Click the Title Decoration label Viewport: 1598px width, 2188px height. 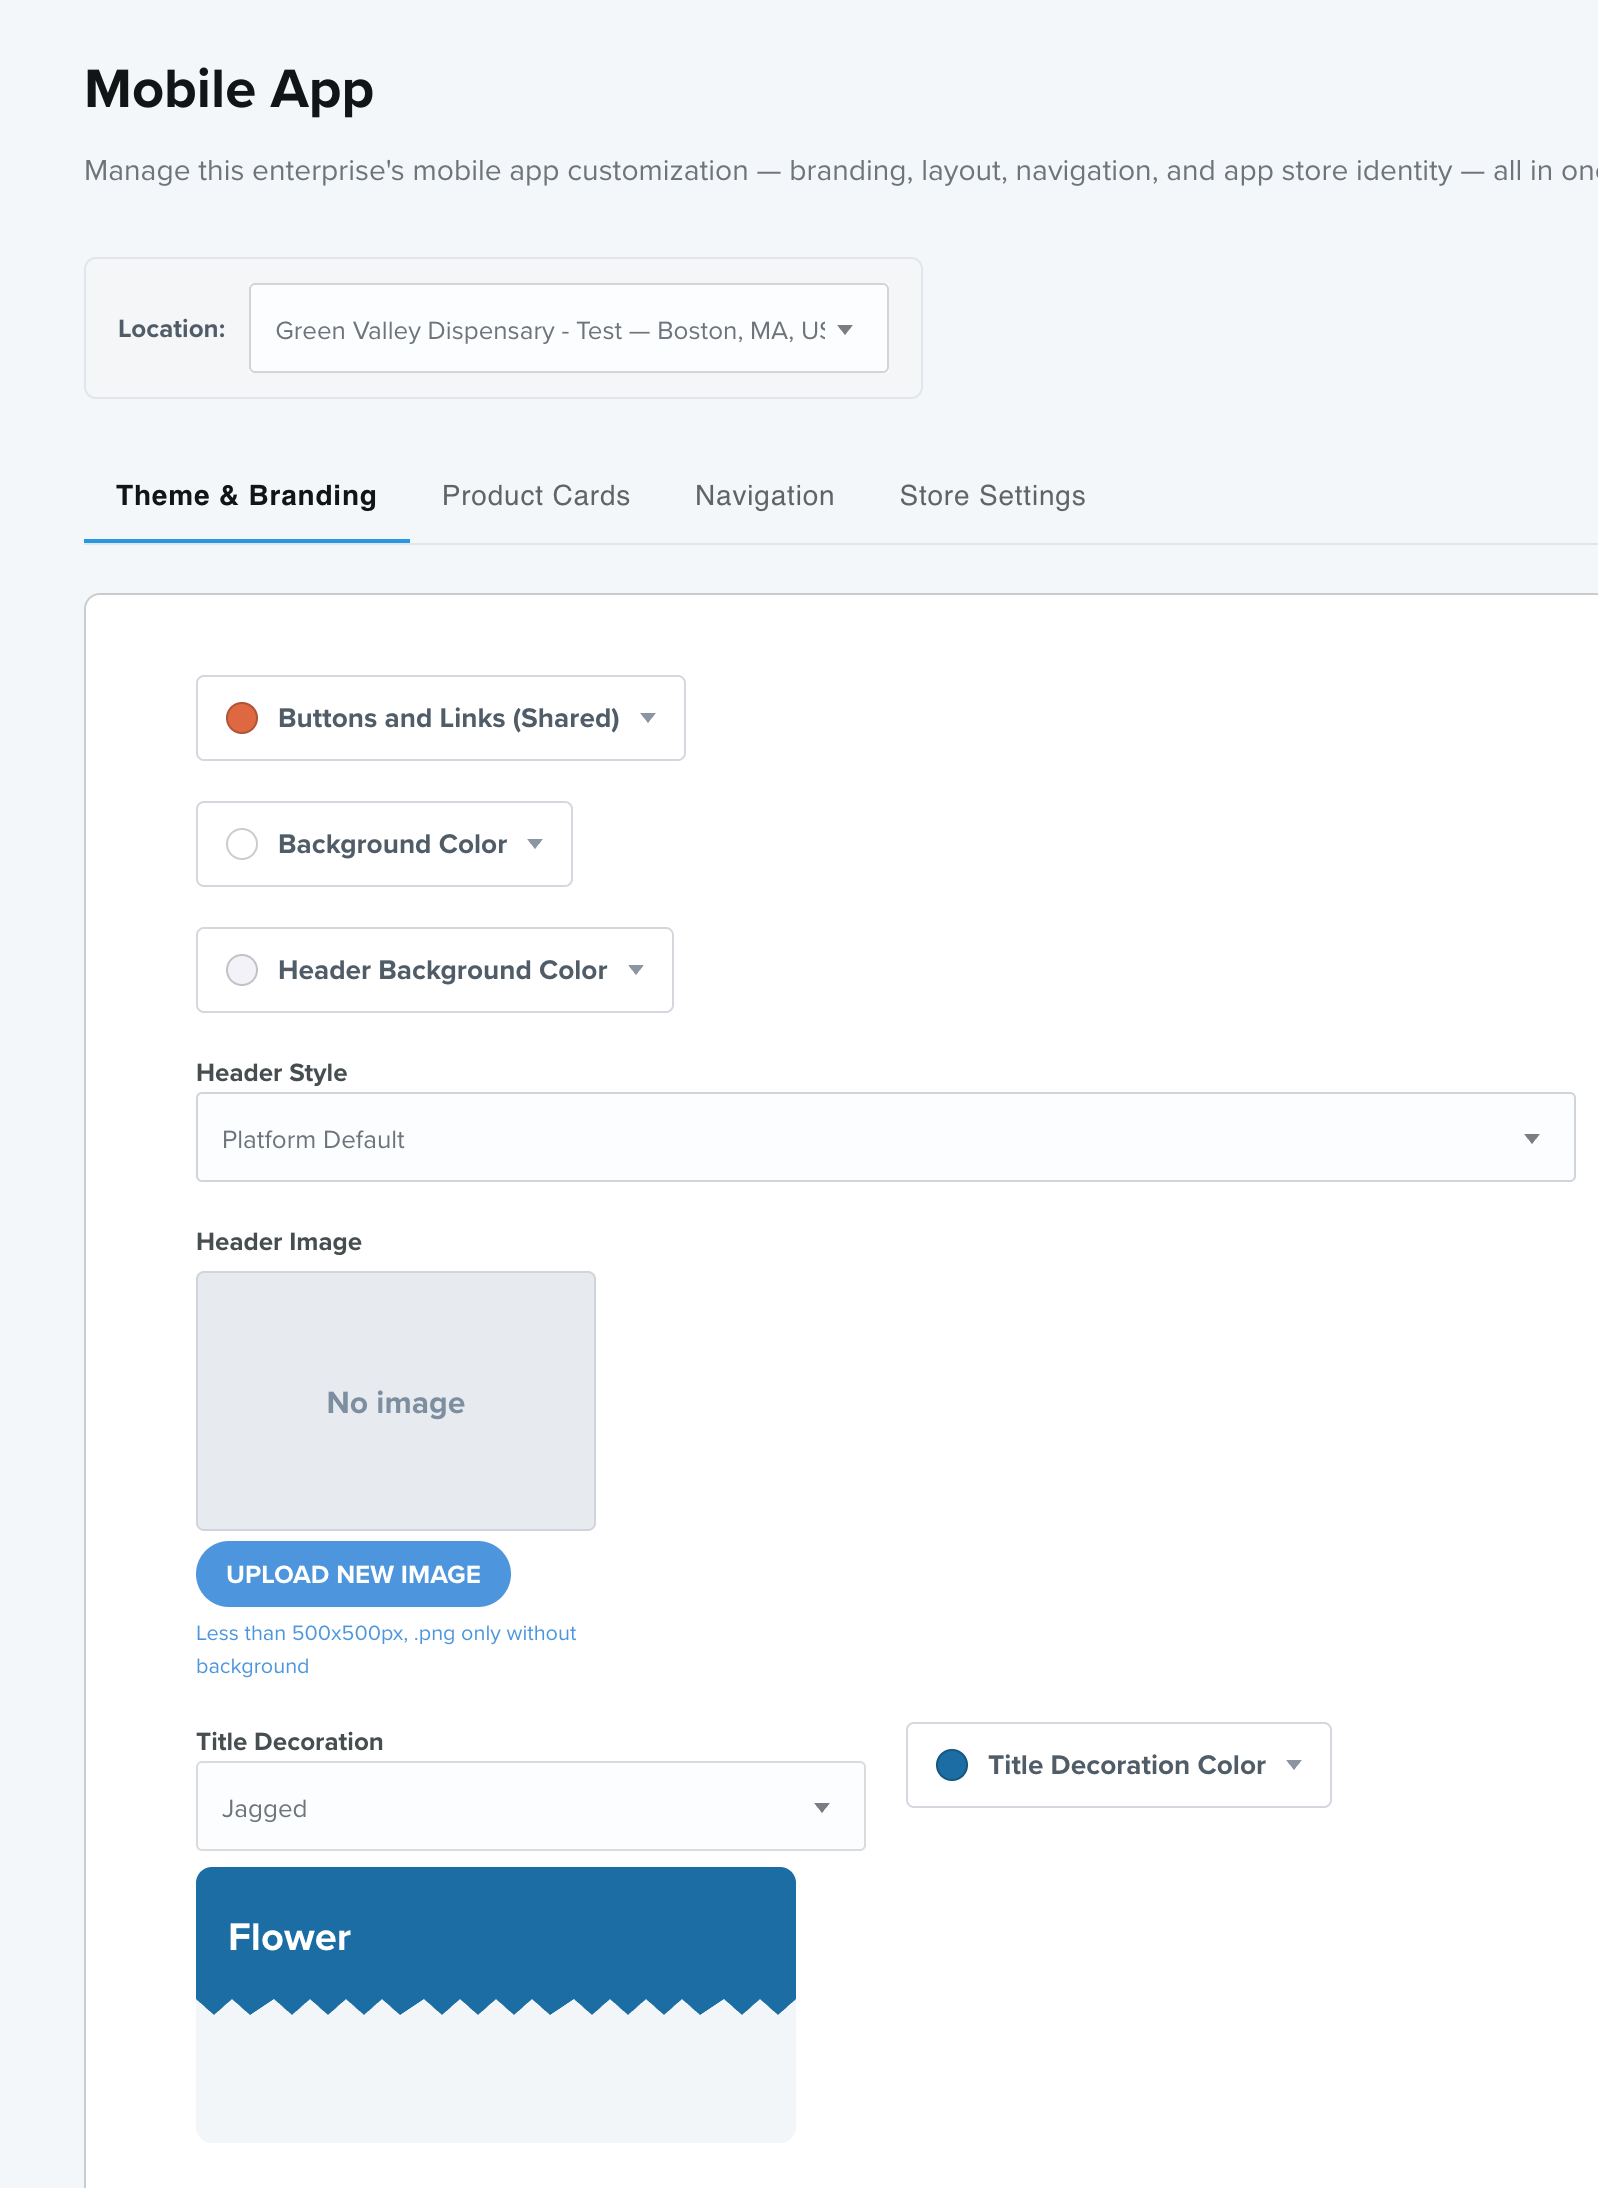coord(290,1742)
